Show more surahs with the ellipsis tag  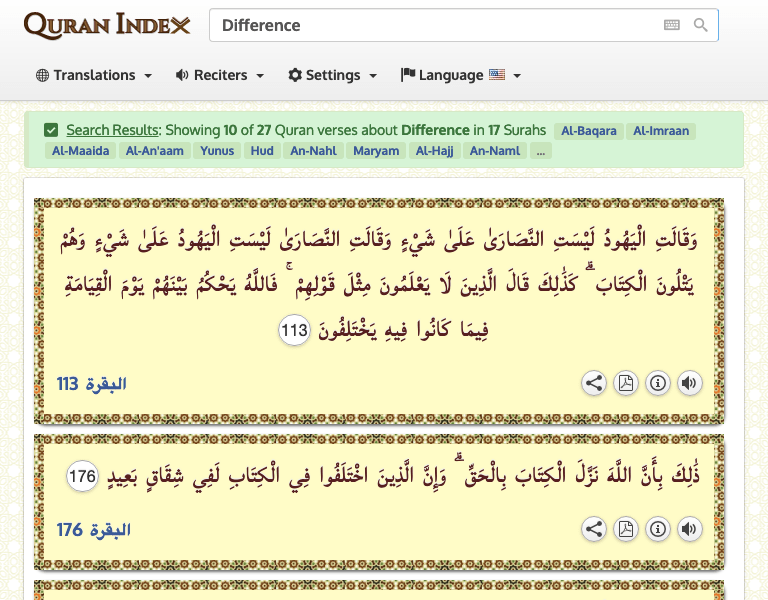[x=540, y=151]
